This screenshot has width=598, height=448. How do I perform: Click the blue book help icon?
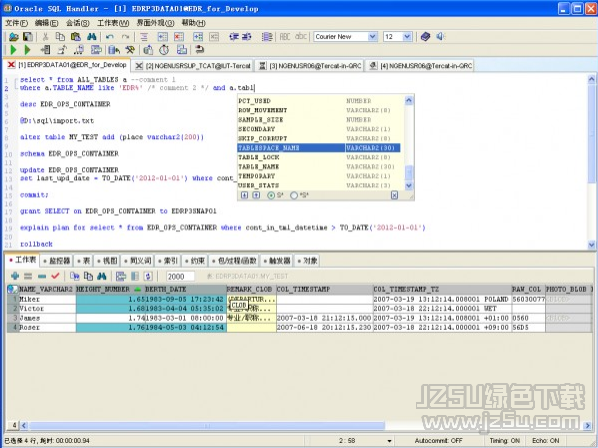coord(425,37)
